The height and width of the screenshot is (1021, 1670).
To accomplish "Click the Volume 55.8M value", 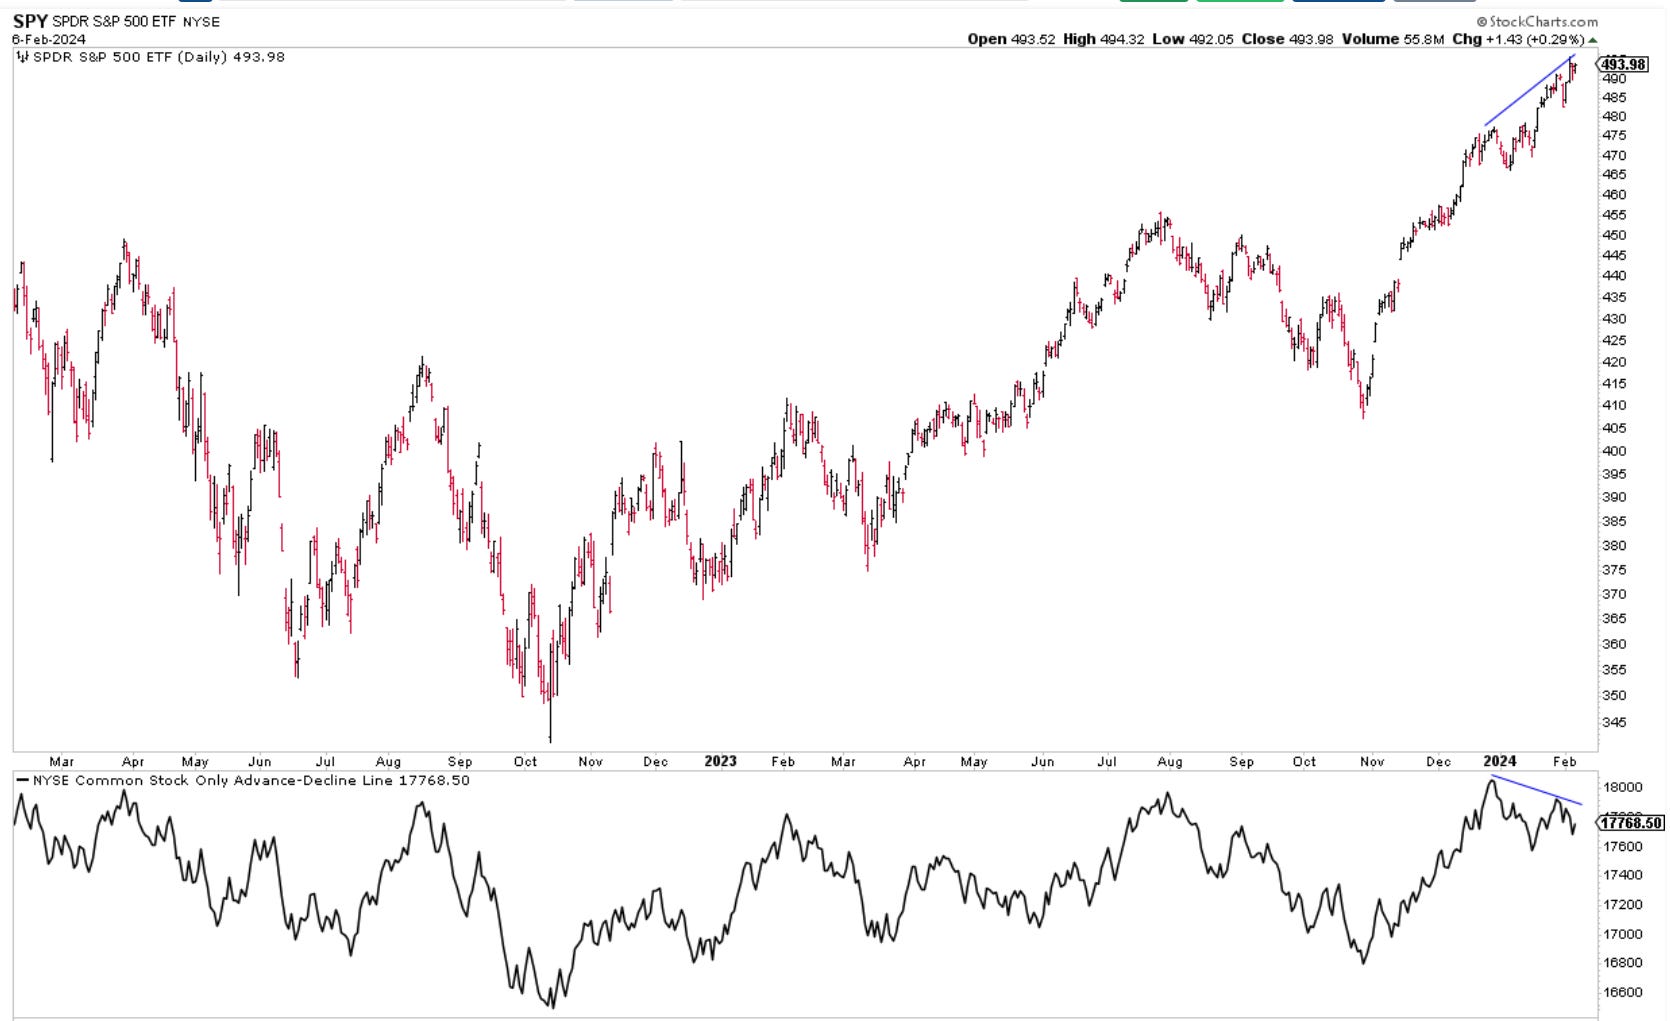I will 1393,39.
